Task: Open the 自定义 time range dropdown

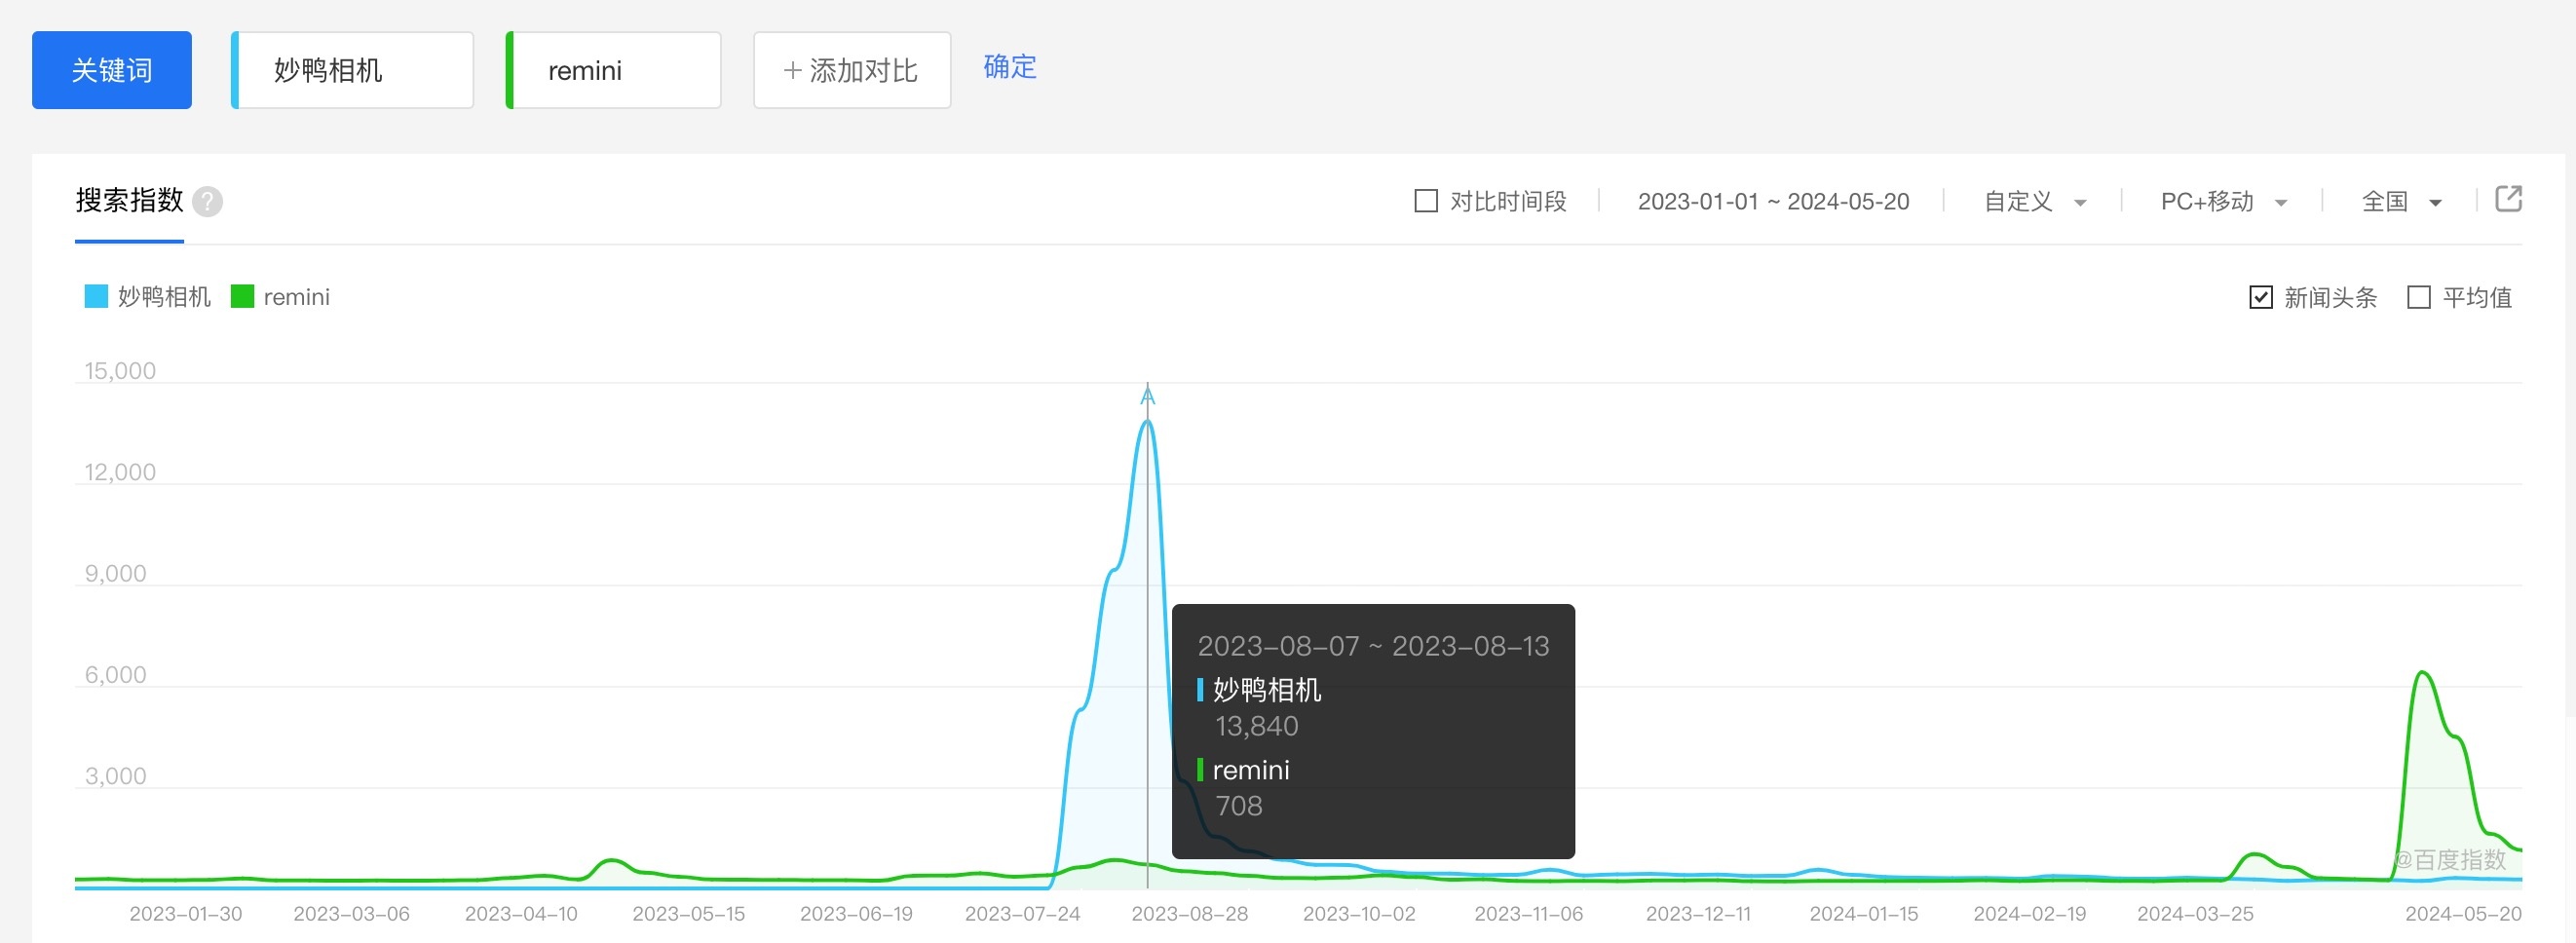Action: (x=2034, y=202)
